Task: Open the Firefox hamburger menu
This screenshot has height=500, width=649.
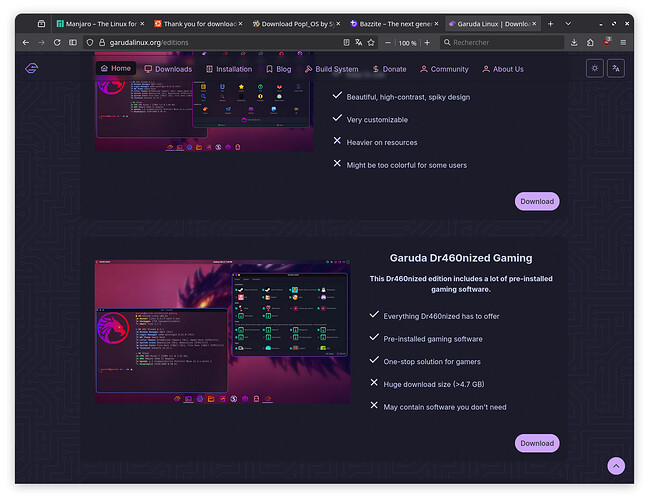Action: point(622,42)
